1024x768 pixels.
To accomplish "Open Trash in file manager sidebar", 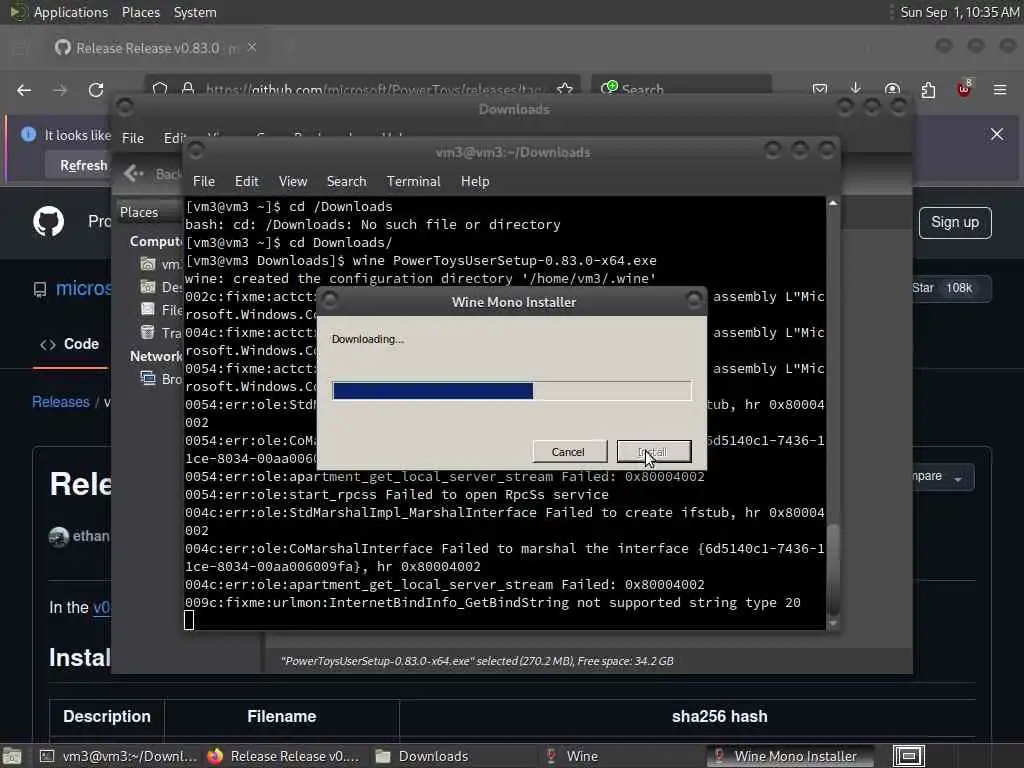I will (x=161, y=332).
